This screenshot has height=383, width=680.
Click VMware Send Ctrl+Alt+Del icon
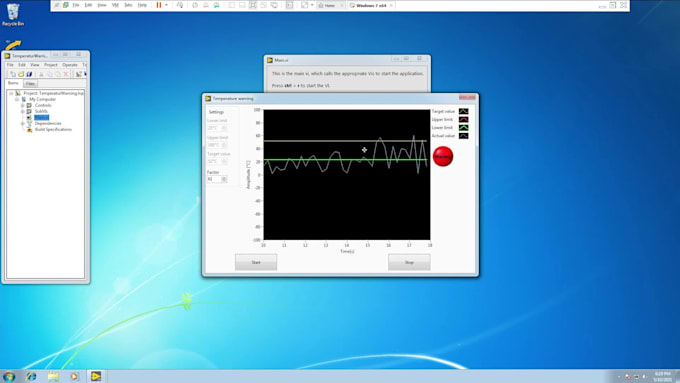(x=180, y=5)
